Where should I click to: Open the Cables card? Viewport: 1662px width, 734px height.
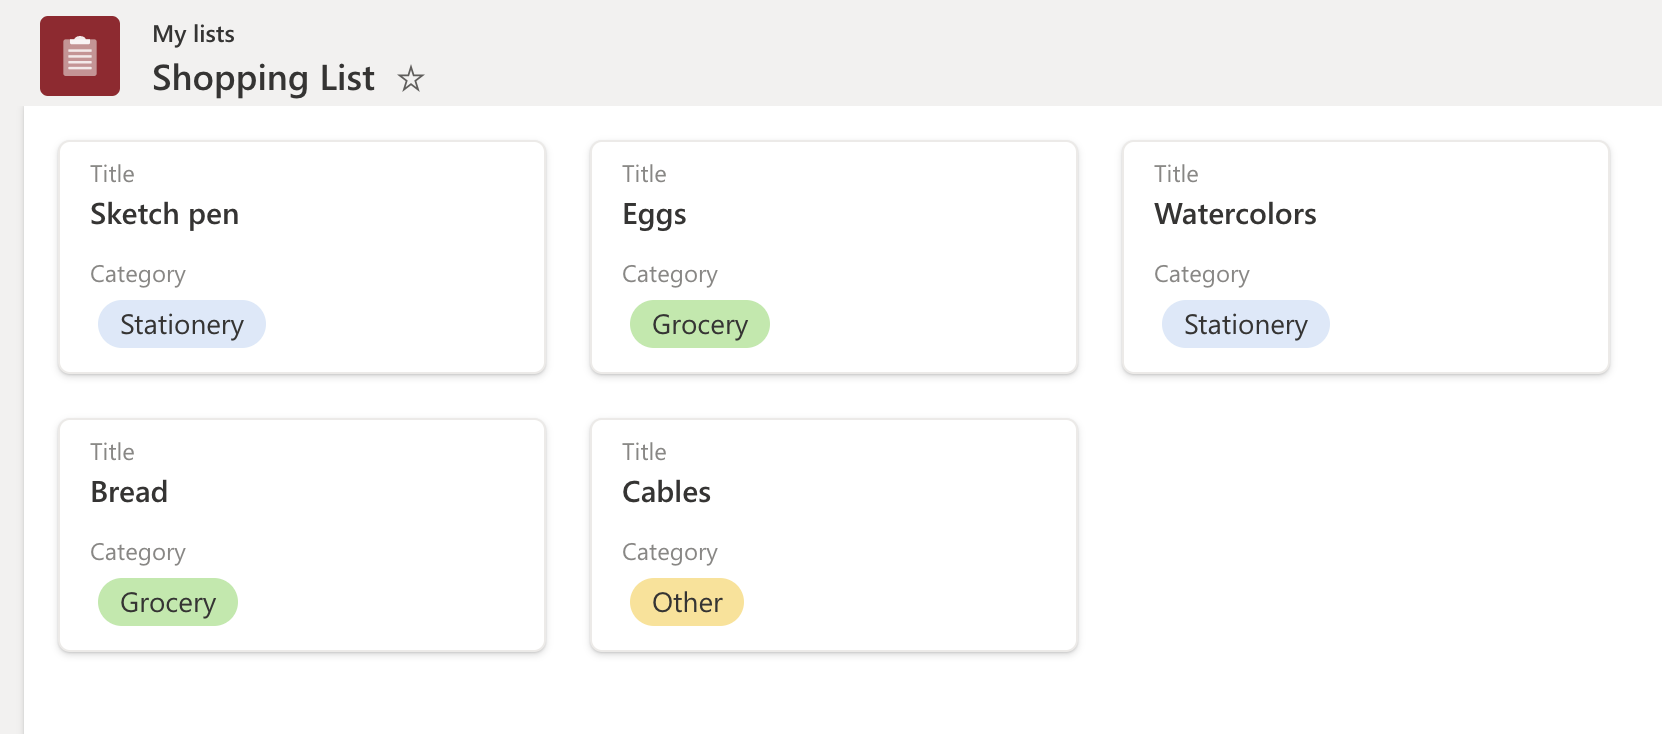pyautogui.click(x=834, y=536)
